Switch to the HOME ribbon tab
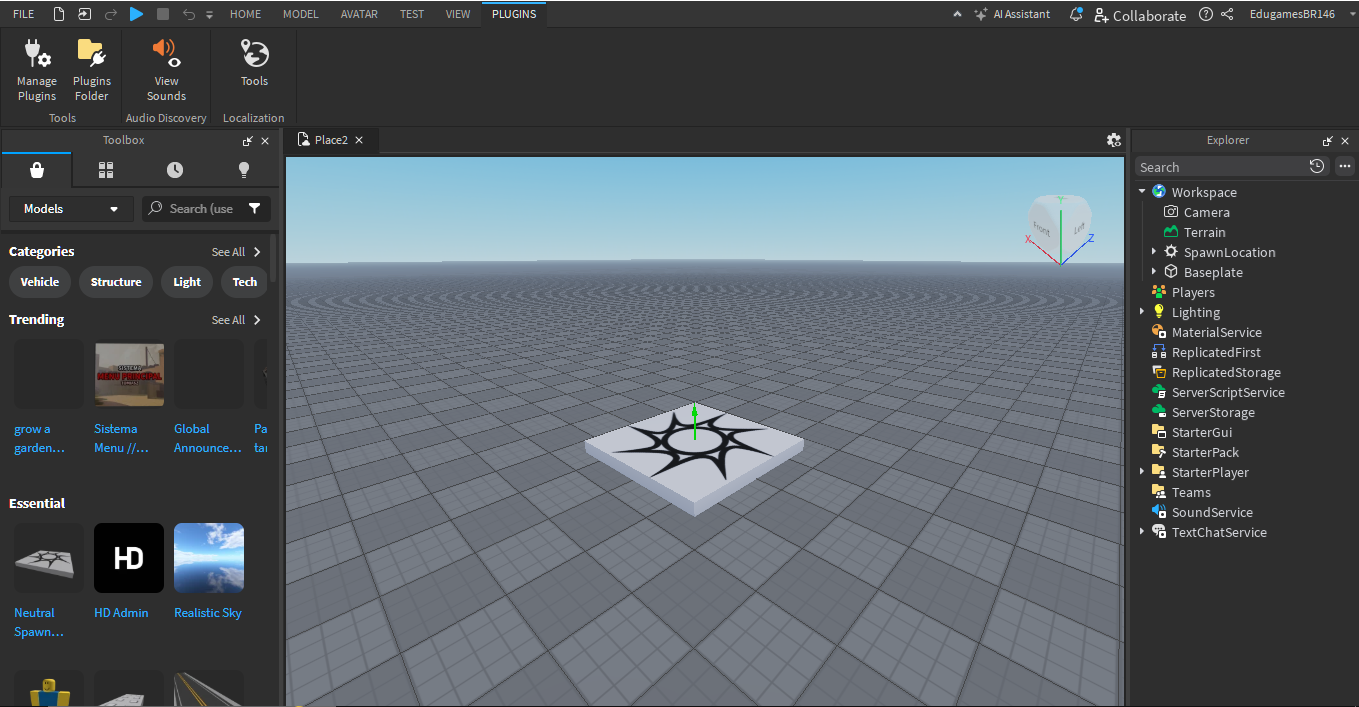This screenshot has width=1359, height=707. 245,14
